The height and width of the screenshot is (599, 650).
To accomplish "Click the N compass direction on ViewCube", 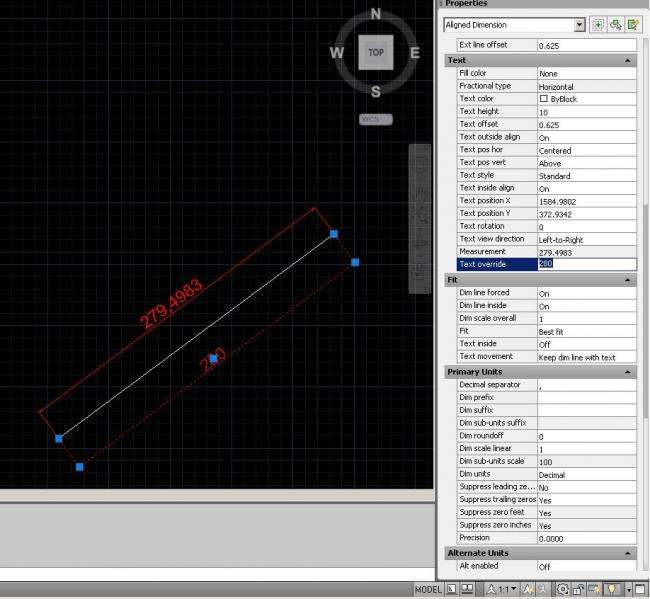I will click(x=376, y=14).
